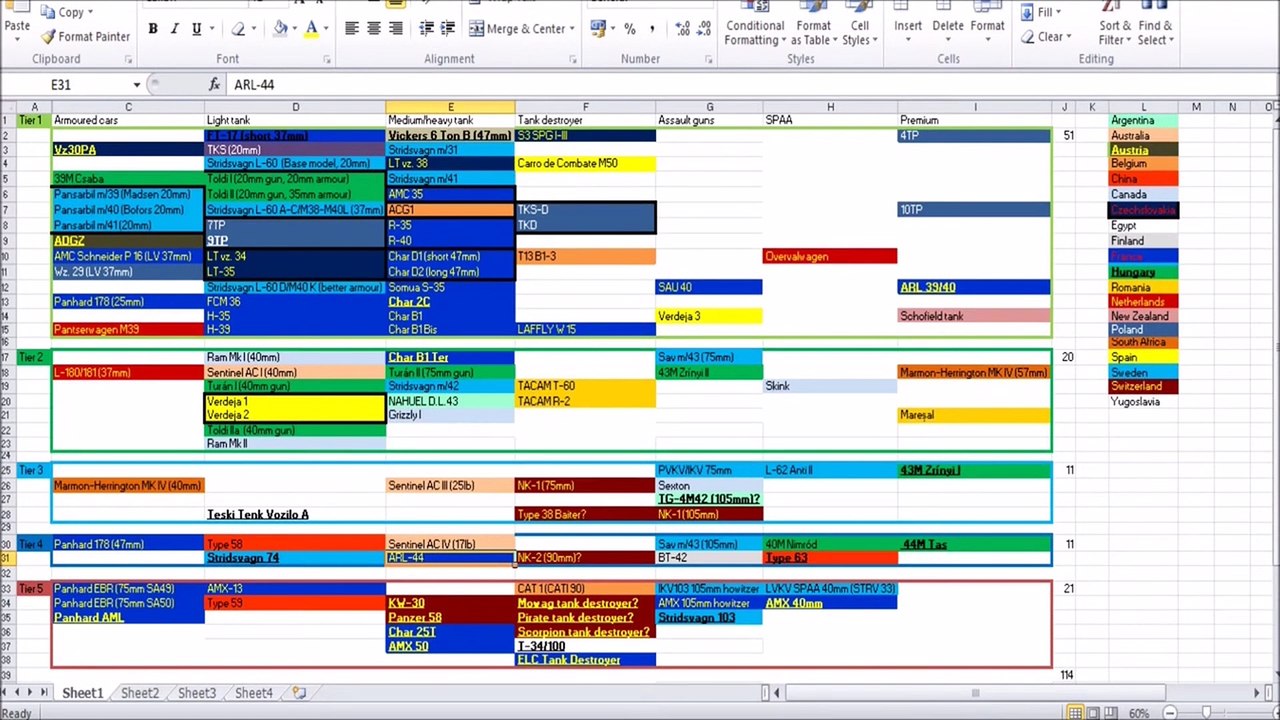
Task: Open font color dropdown arrow
Action: coord(327,29)
